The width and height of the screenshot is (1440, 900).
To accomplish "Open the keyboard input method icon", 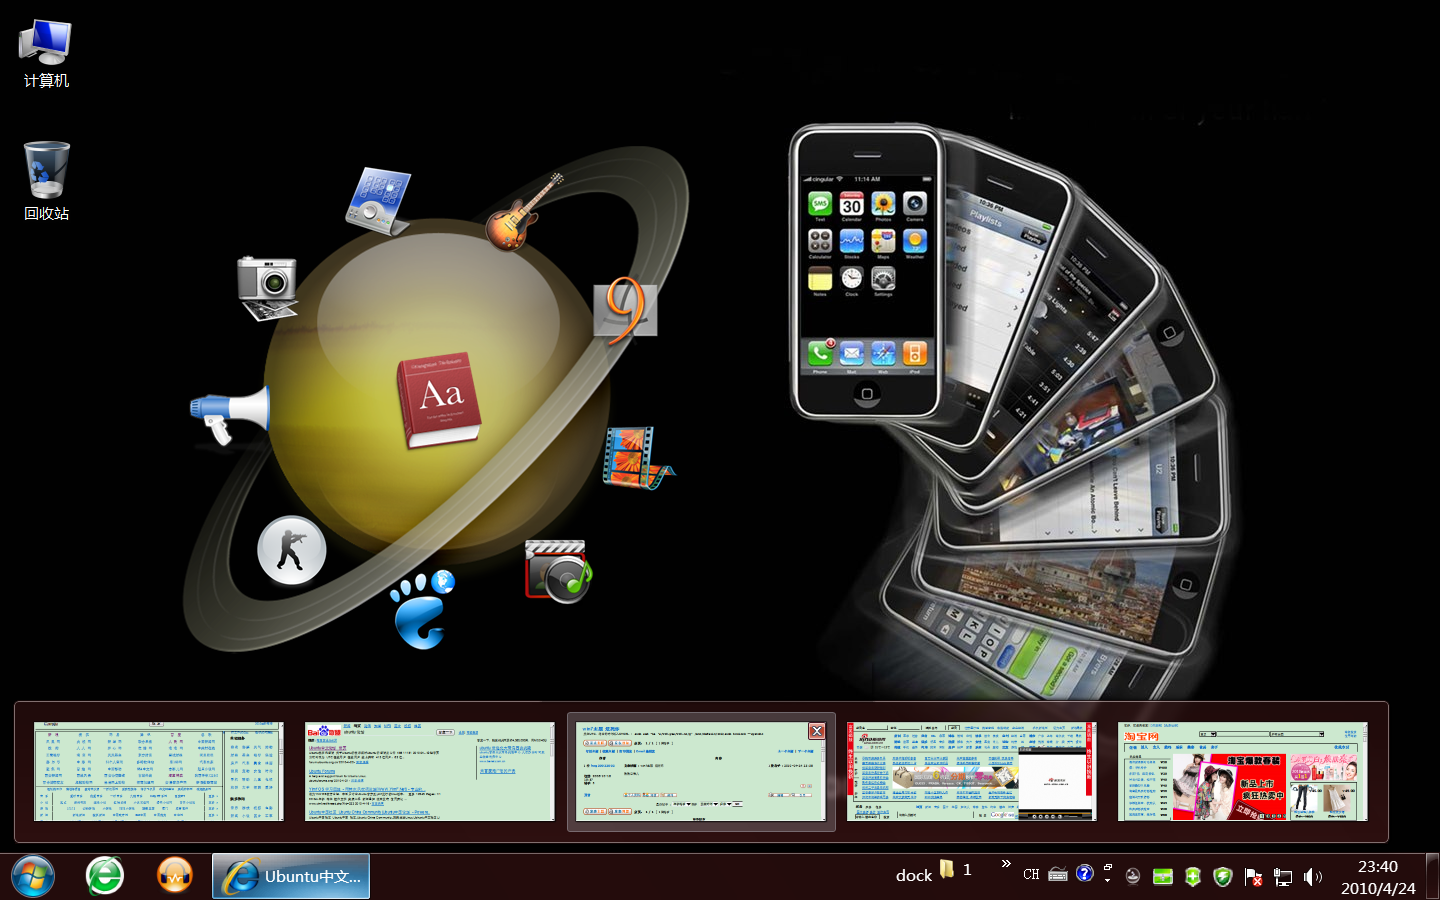I will pyautogui.click(x=1058, y=874).
